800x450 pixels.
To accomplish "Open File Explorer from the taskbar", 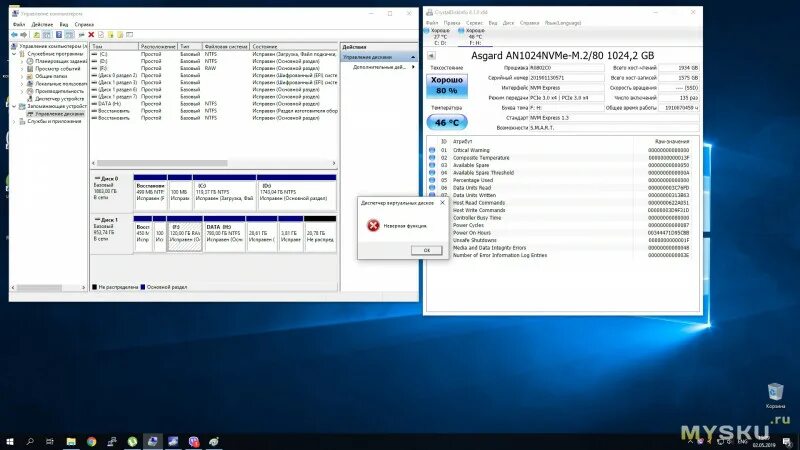I will coord(71,442).
